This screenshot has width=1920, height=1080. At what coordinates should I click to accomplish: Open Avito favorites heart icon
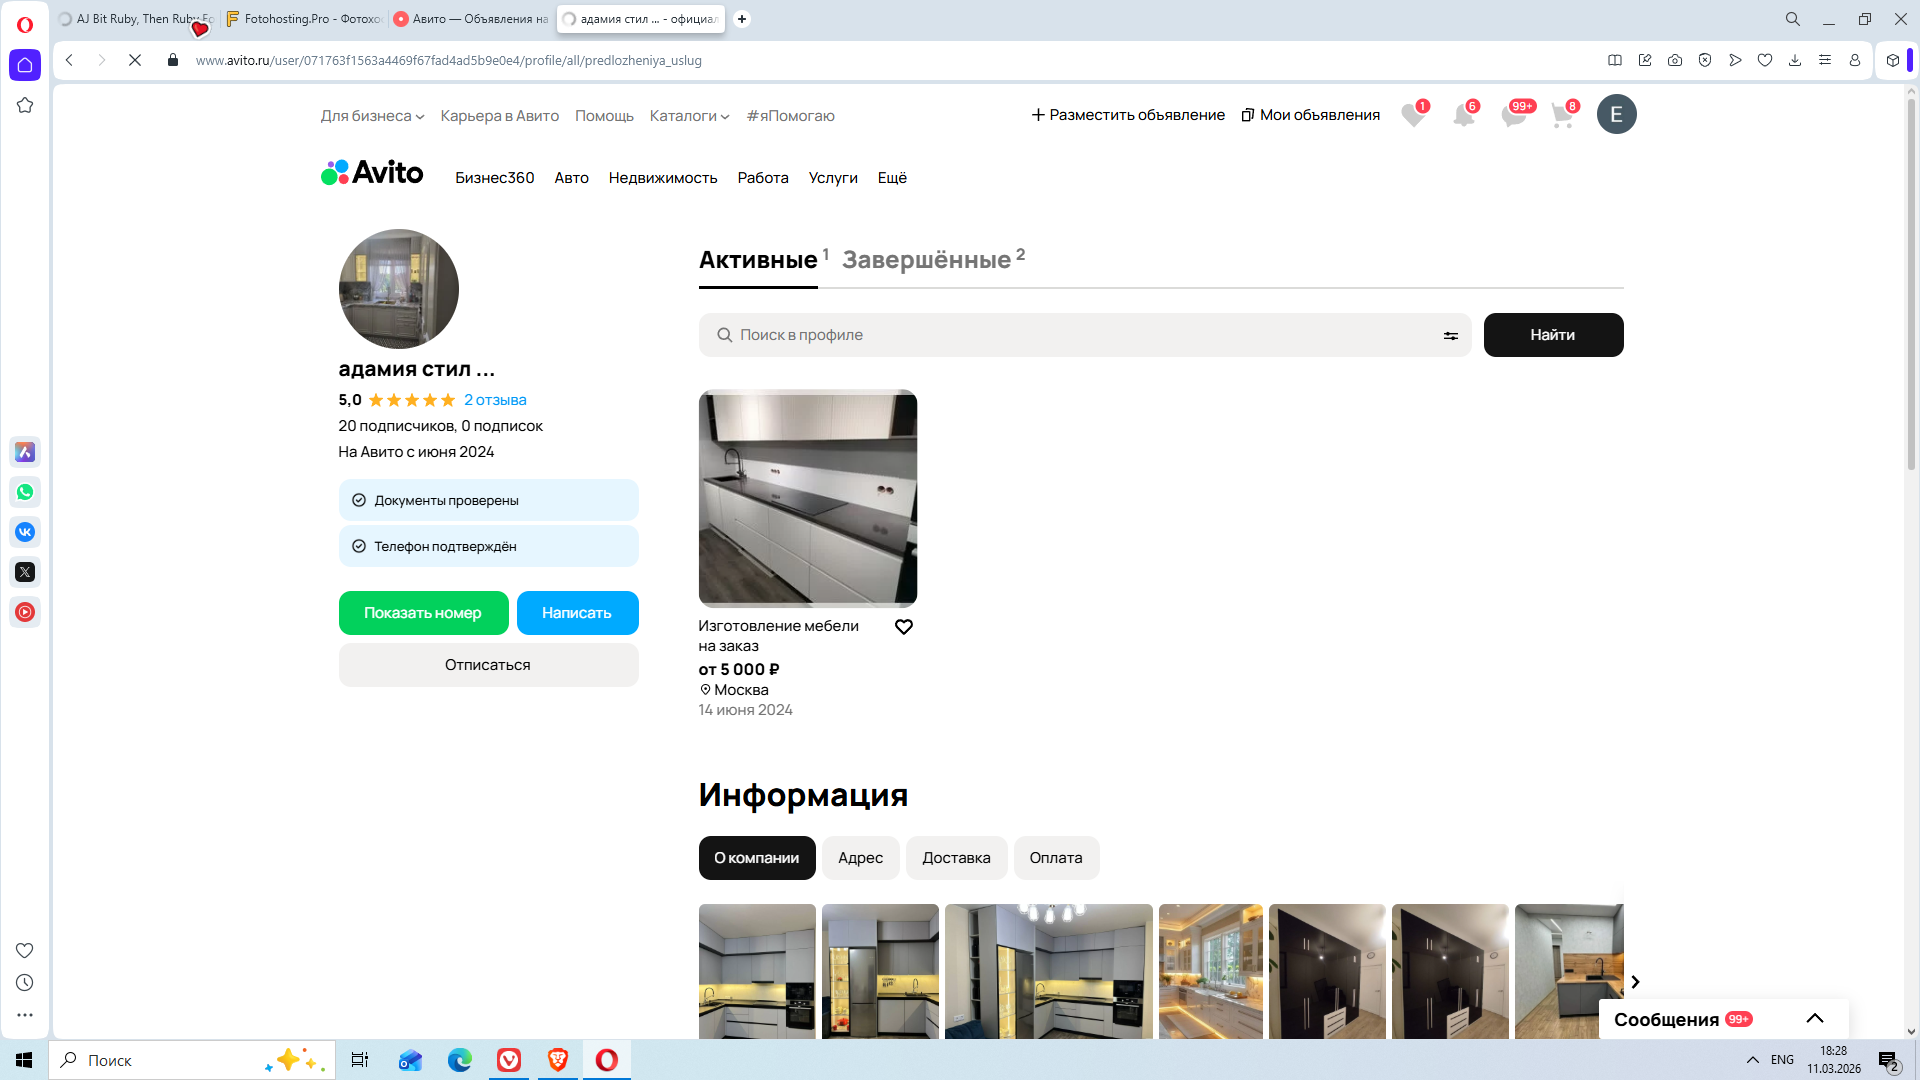pyautogui.click(x=1412, y=115)
